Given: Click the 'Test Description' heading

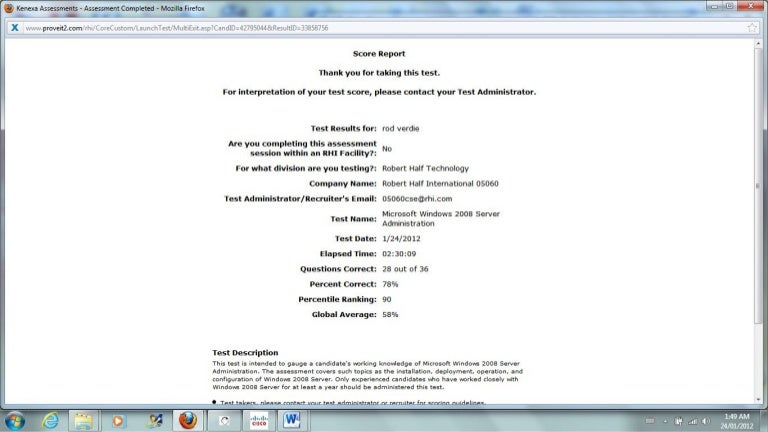Looking at the screenshot, I should point(245,353).
